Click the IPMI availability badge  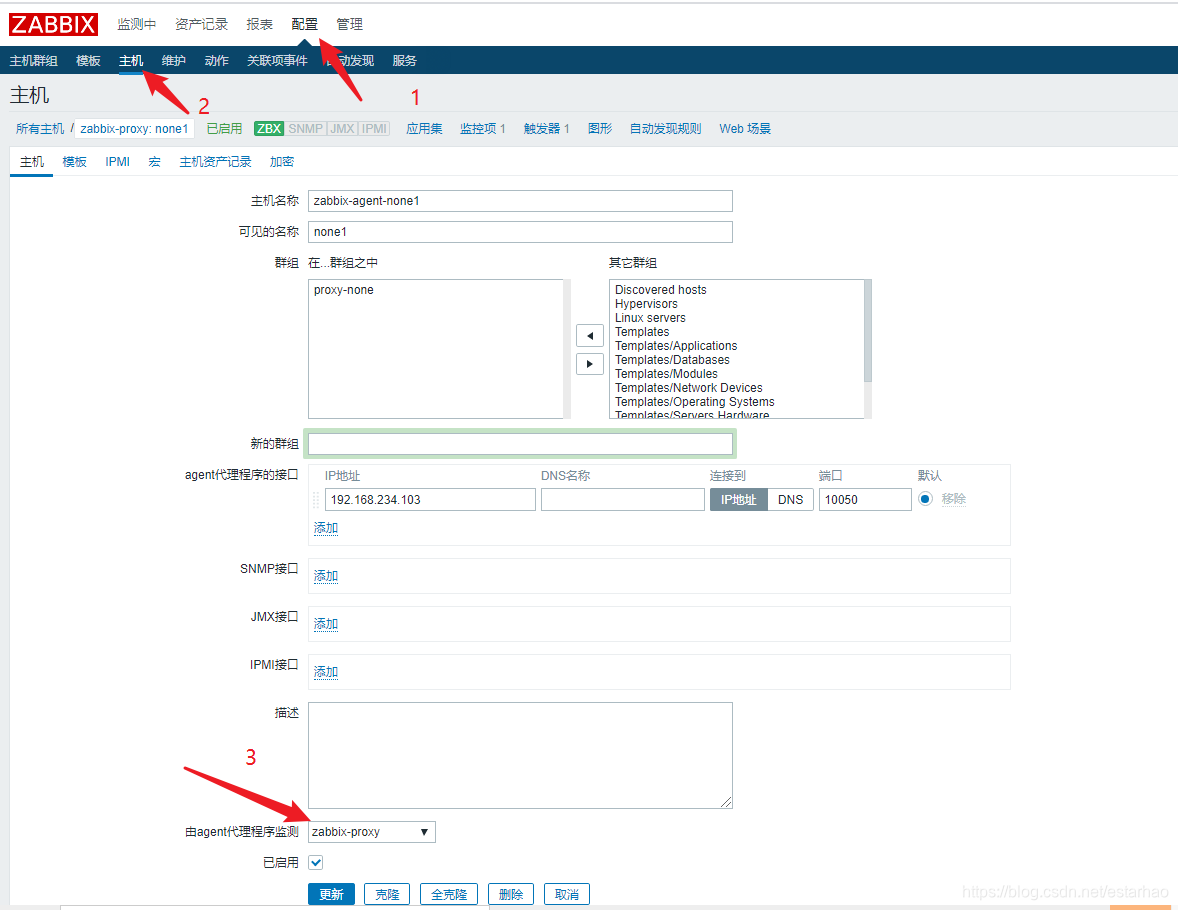pyautogui.click(x=374, y=128)
